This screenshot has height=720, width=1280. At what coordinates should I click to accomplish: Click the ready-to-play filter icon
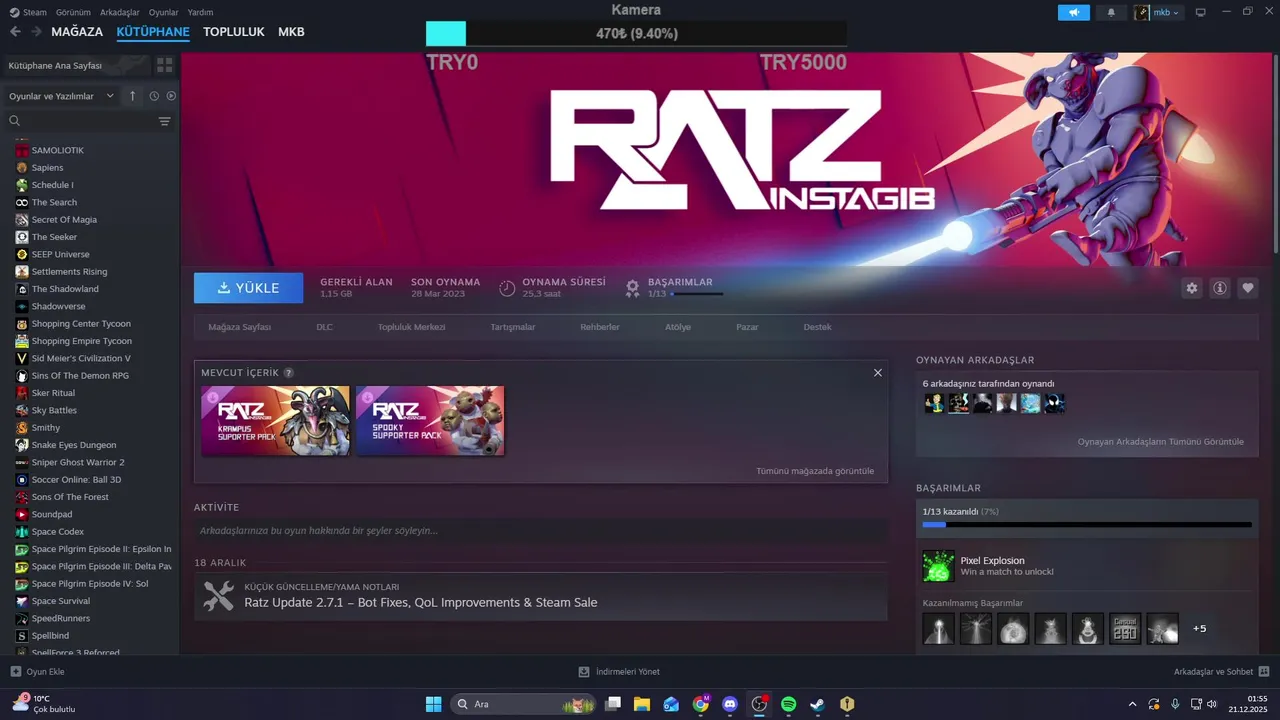(171, 96)
